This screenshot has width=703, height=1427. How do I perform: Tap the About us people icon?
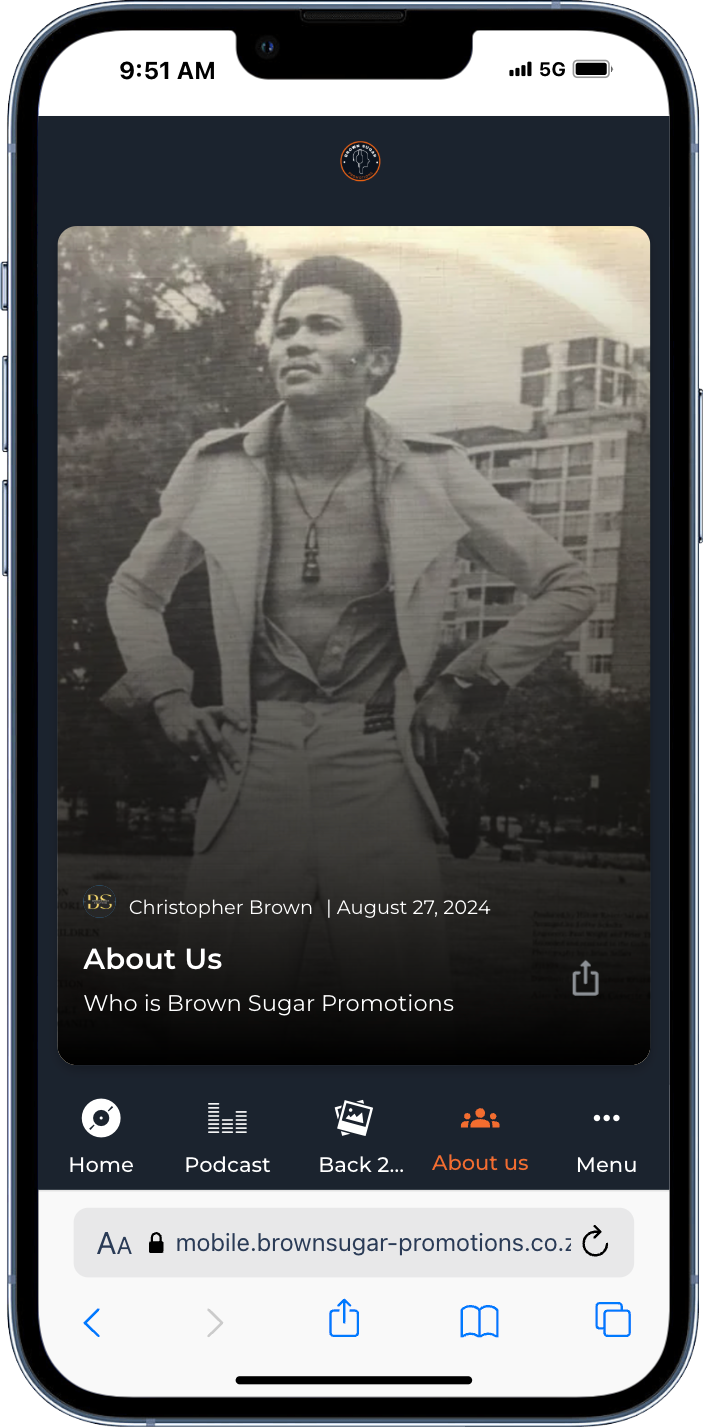tap(480, 1119)
